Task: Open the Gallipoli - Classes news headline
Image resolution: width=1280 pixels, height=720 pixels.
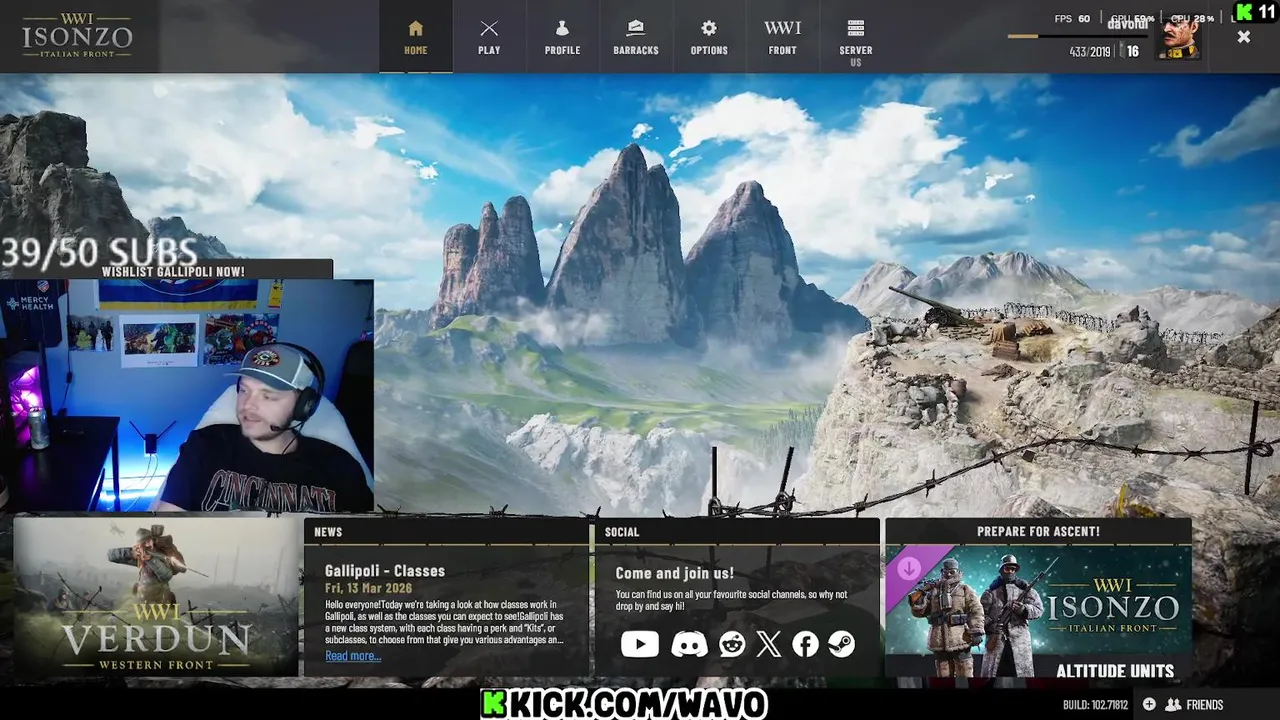Action: coord(385,571)
